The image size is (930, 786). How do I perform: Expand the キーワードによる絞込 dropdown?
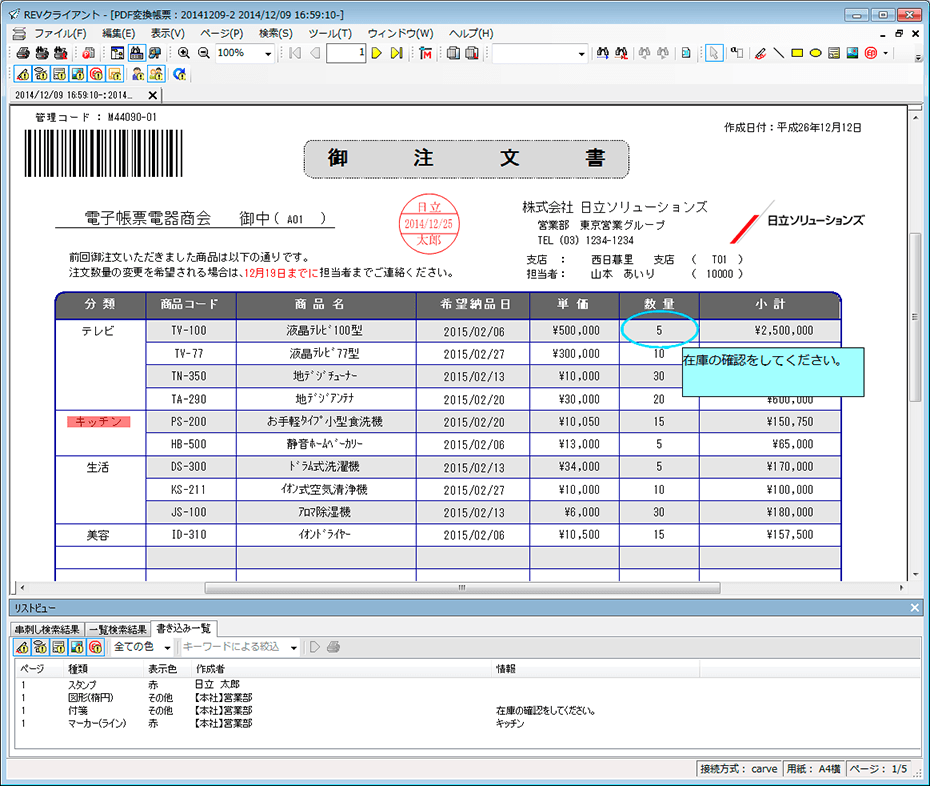pos(294,648)
